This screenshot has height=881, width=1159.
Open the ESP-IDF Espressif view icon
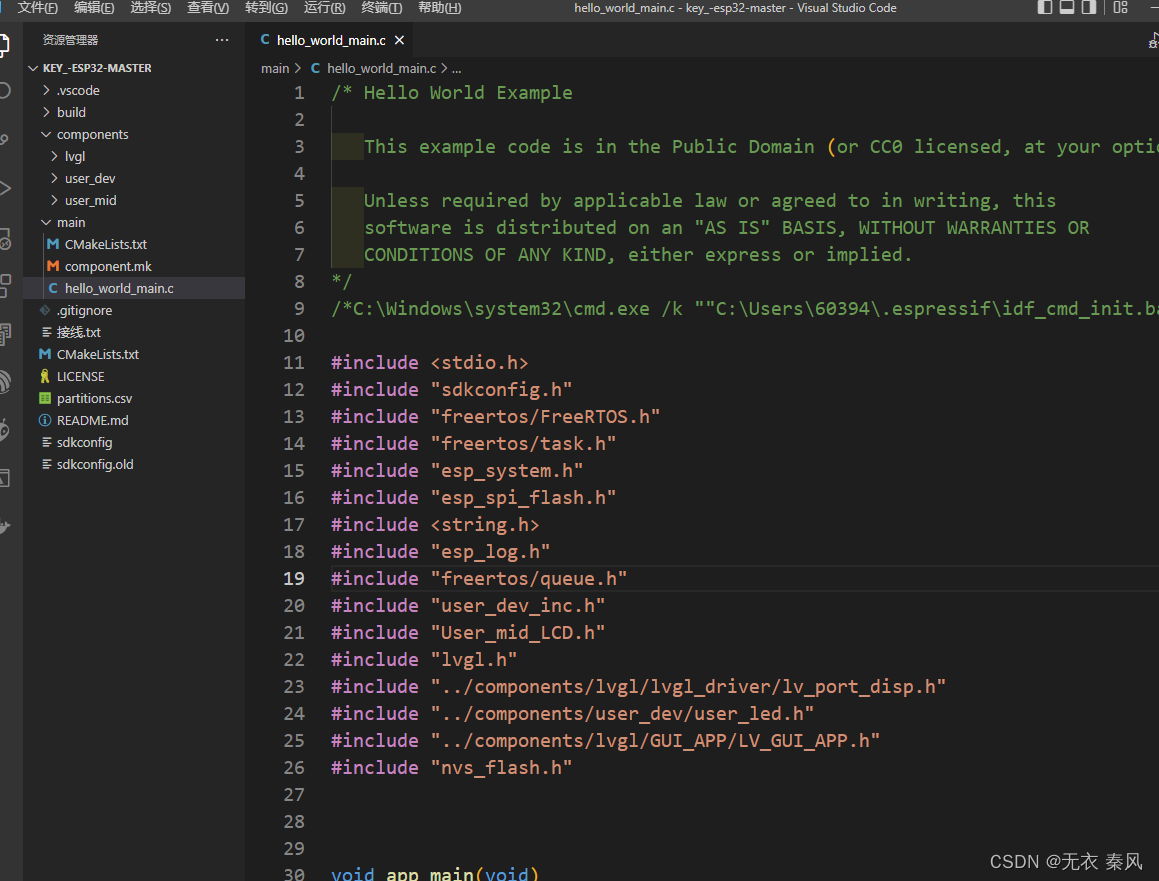[4, 382]
